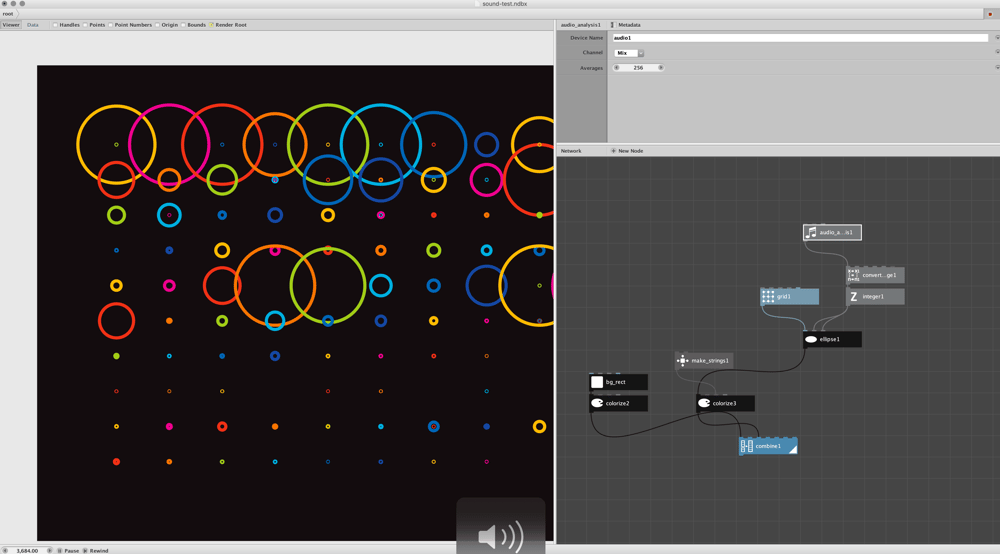Decrease Averages value with the left arrow
This screenshot has height=554, width=1000.
coord(617,68)
